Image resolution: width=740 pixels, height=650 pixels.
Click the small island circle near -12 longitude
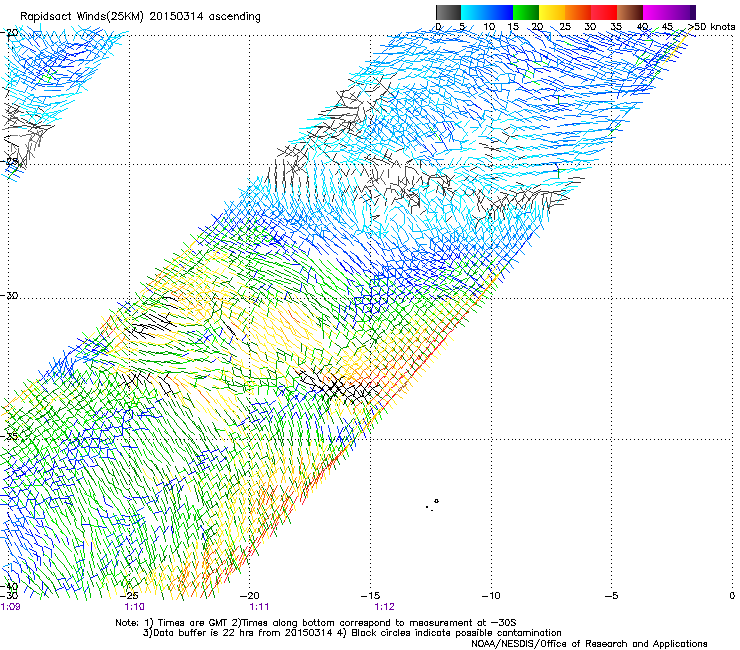point(437,501)
